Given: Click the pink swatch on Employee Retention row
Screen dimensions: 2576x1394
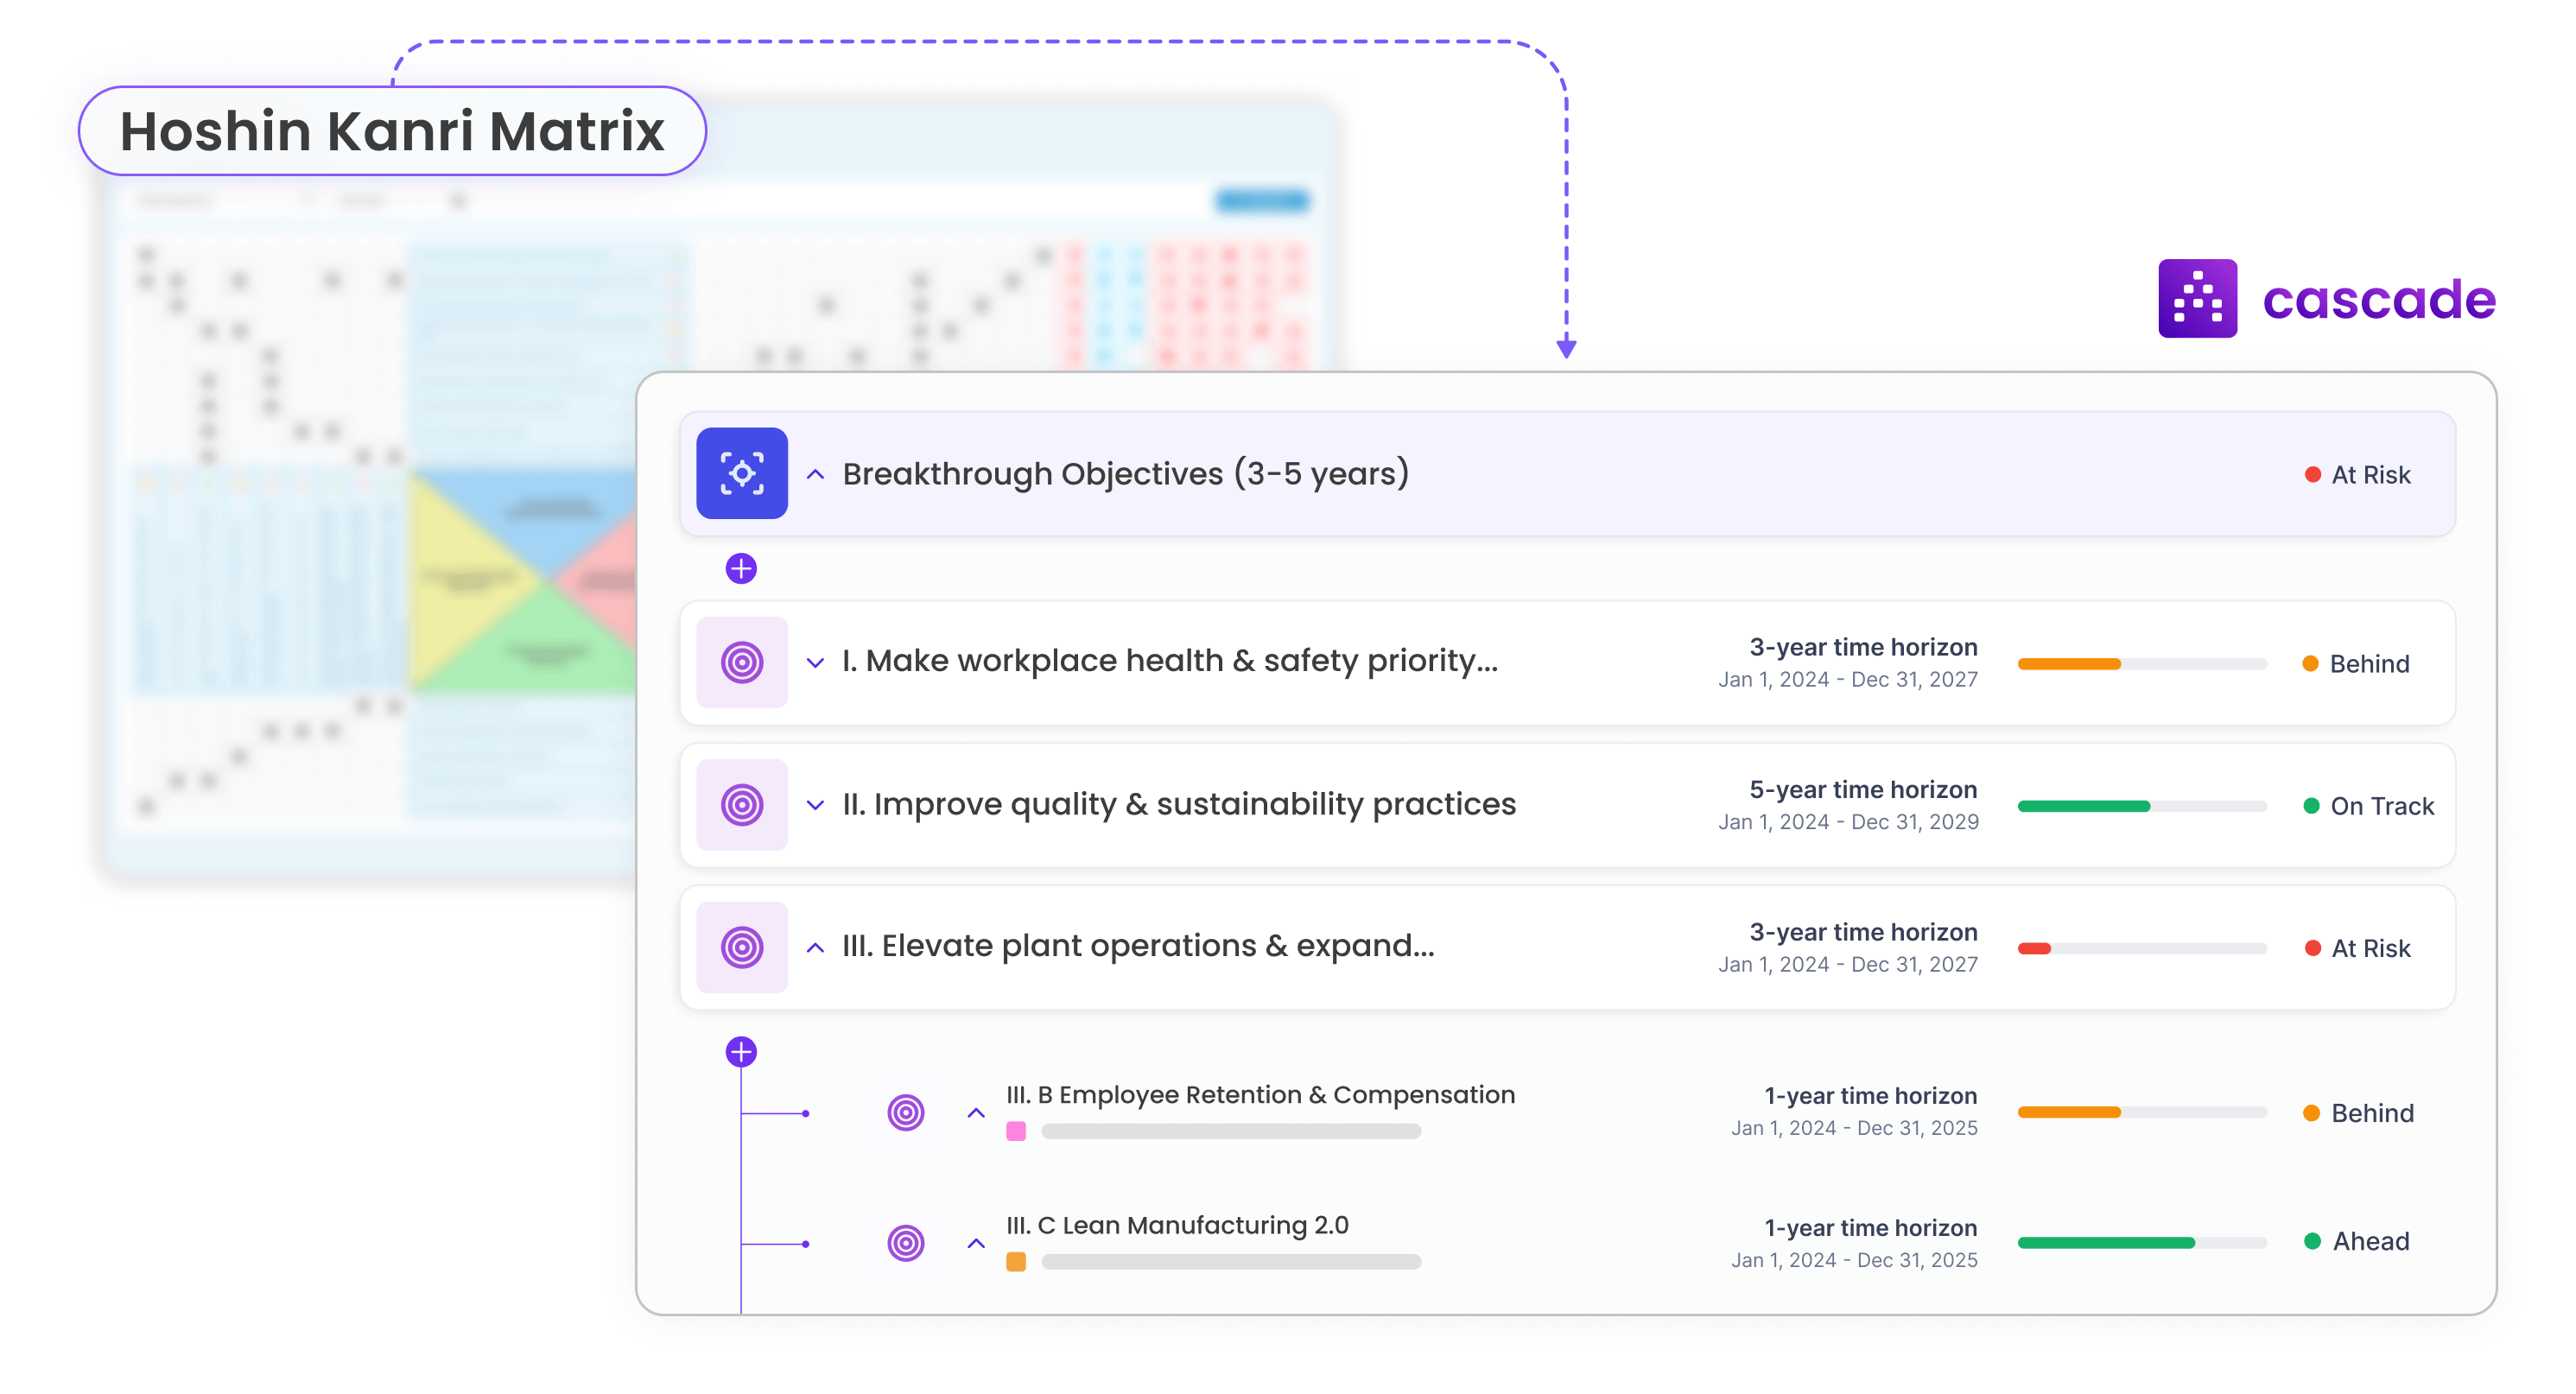Looking at the screenshot, I should [1016, 1130].
